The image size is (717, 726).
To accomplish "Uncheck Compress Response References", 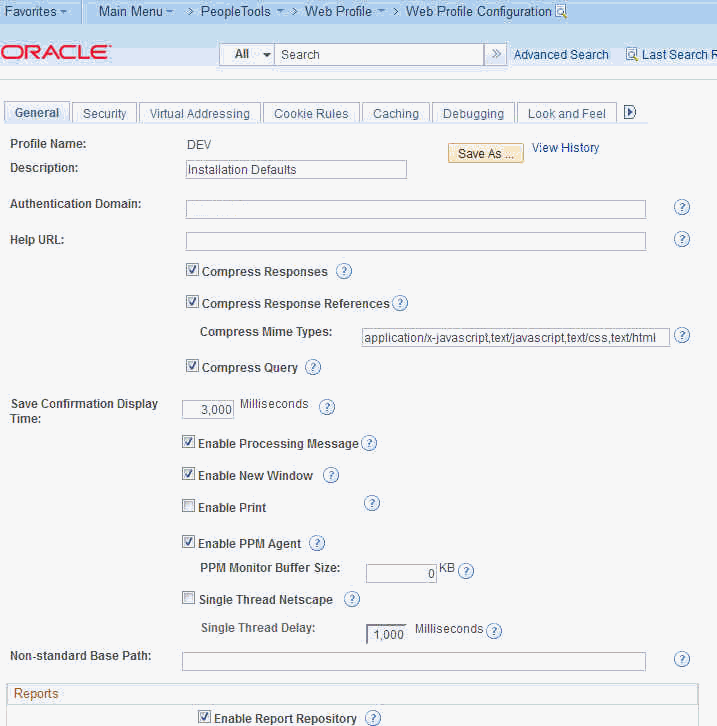I will pyautogui.click(x=192, y=302).
